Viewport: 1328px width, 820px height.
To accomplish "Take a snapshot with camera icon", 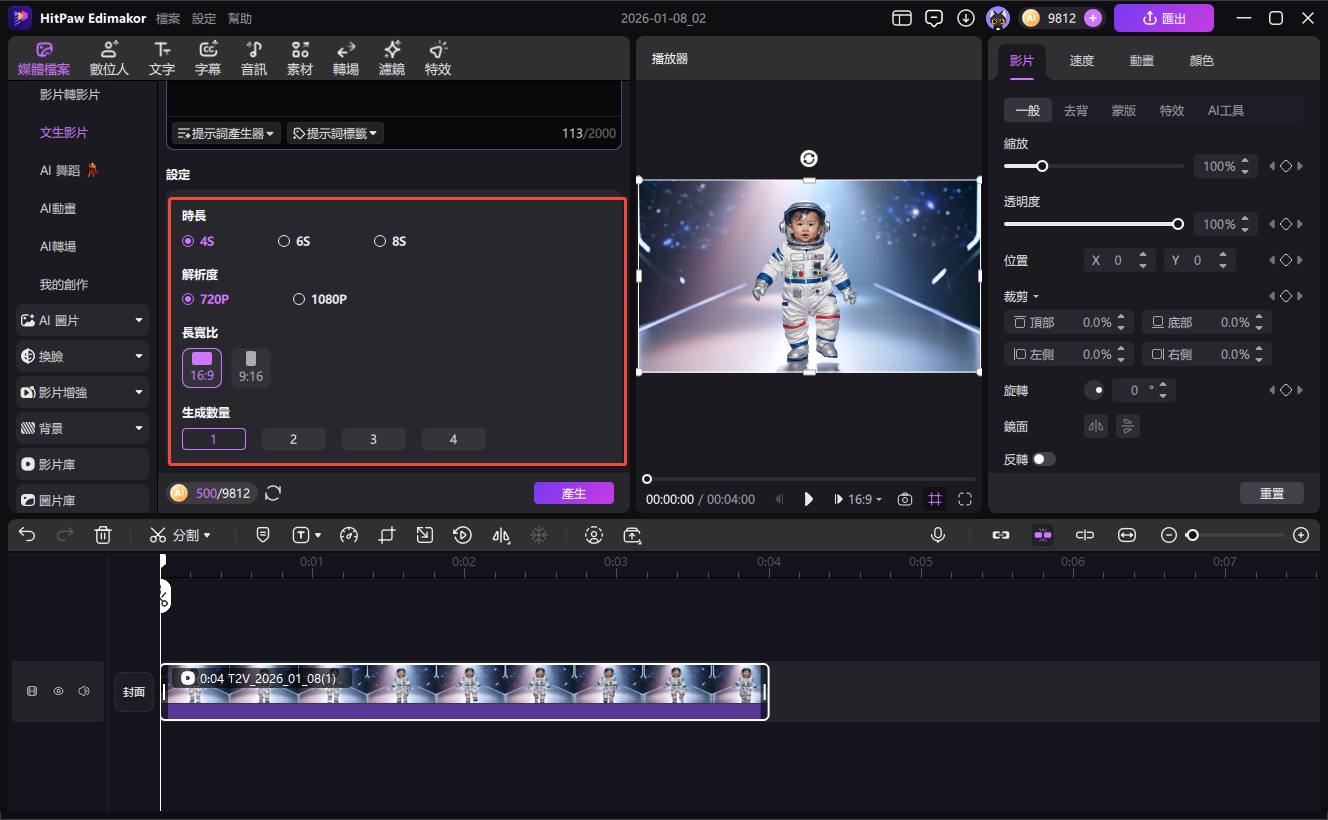I will (x=905, y=499).
